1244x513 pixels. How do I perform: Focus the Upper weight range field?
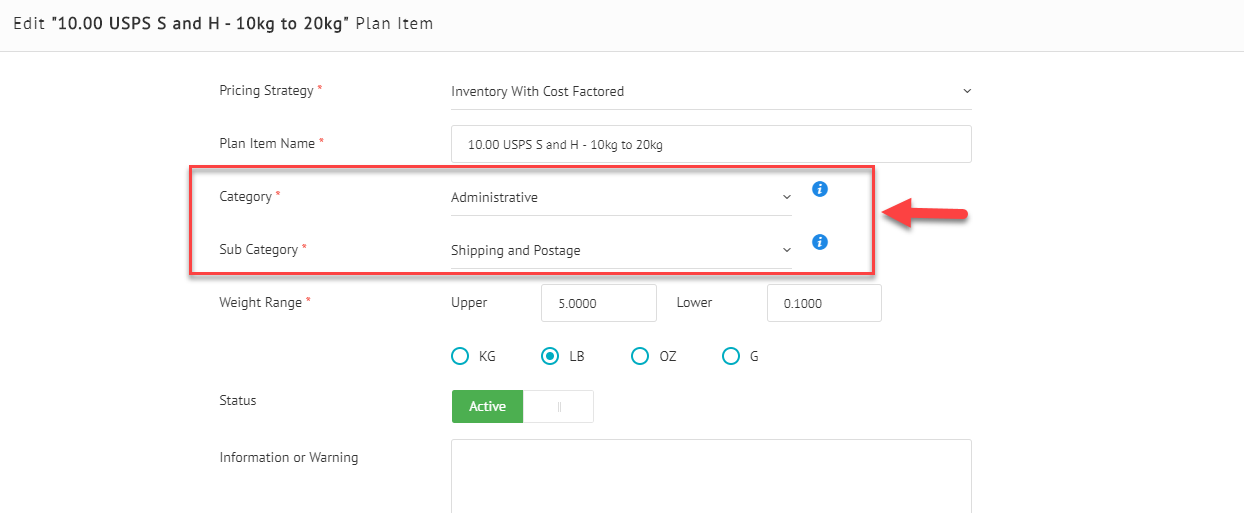[598, 303]
